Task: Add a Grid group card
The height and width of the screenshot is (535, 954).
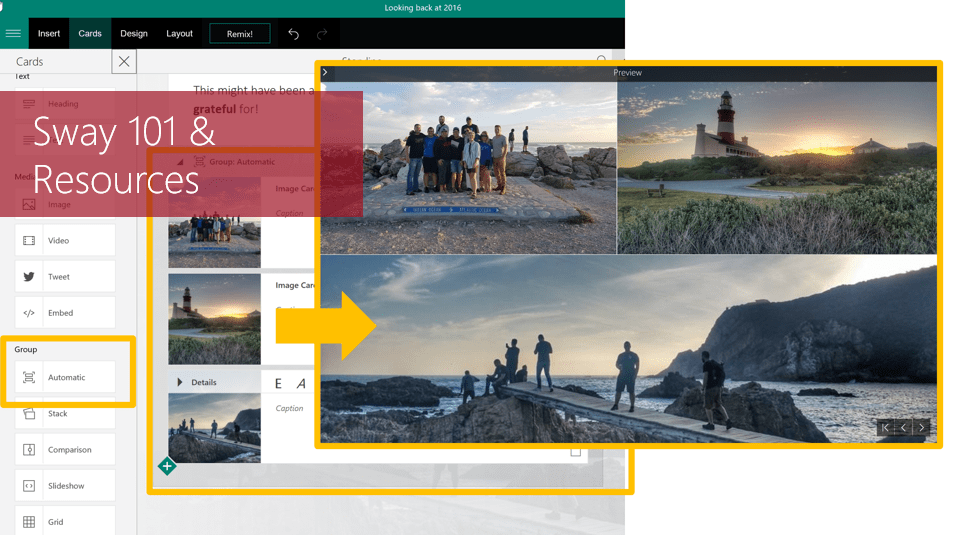Action: coord(65,521)
